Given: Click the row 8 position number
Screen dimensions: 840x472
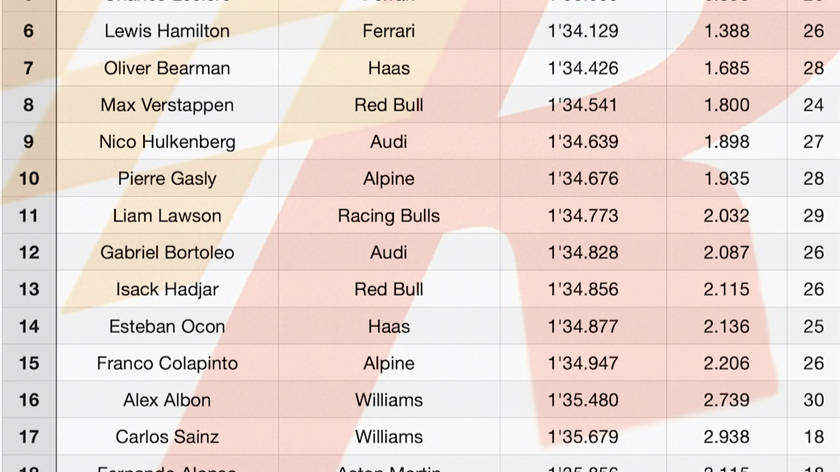Looking at the screenshot, I should pos(28,105).
